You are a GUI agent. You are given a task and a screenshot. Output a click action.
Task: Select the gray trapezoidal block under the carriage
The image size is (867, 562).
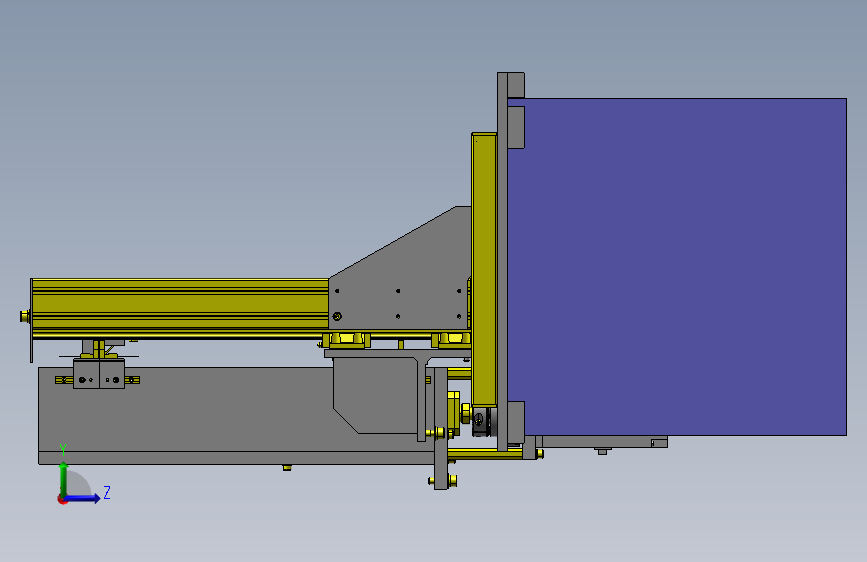[376, 395]
